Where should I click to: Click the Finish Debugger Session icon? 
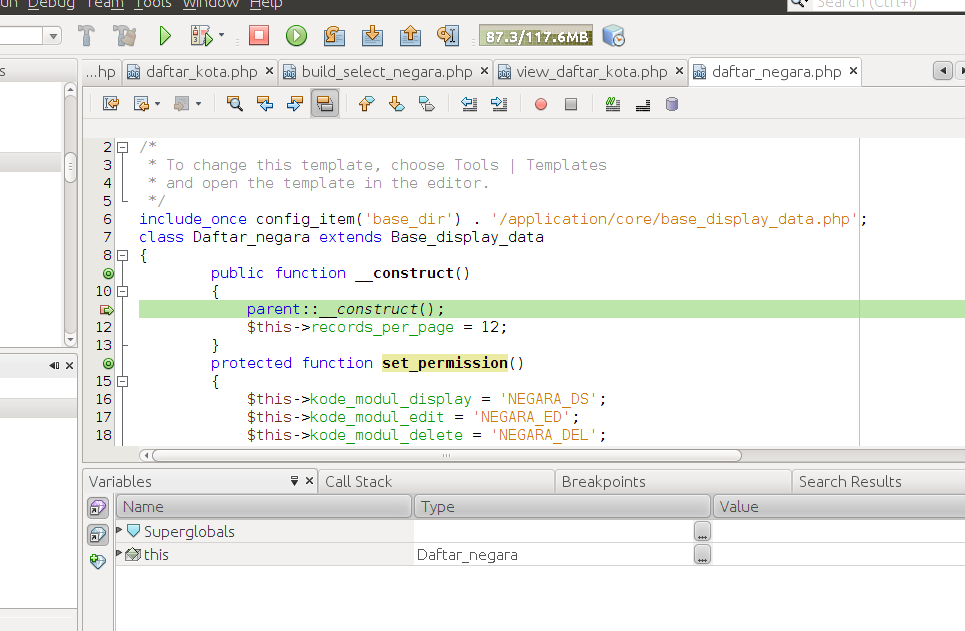258,35
